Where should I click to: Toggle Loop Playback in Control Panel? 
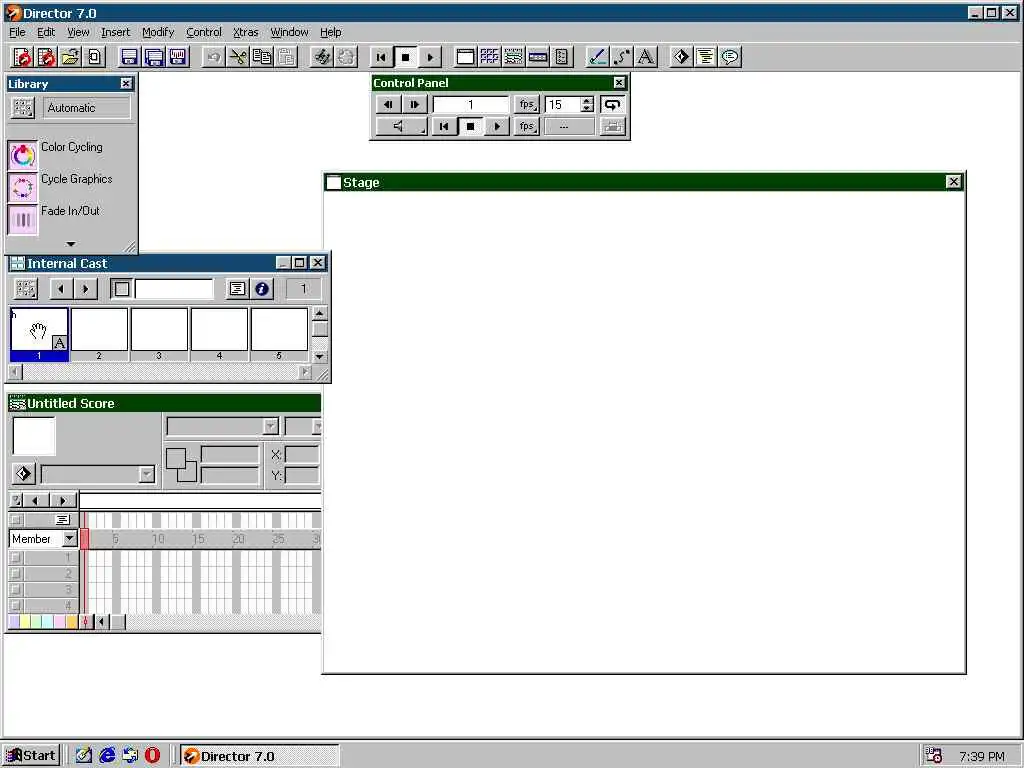point(612,104)
